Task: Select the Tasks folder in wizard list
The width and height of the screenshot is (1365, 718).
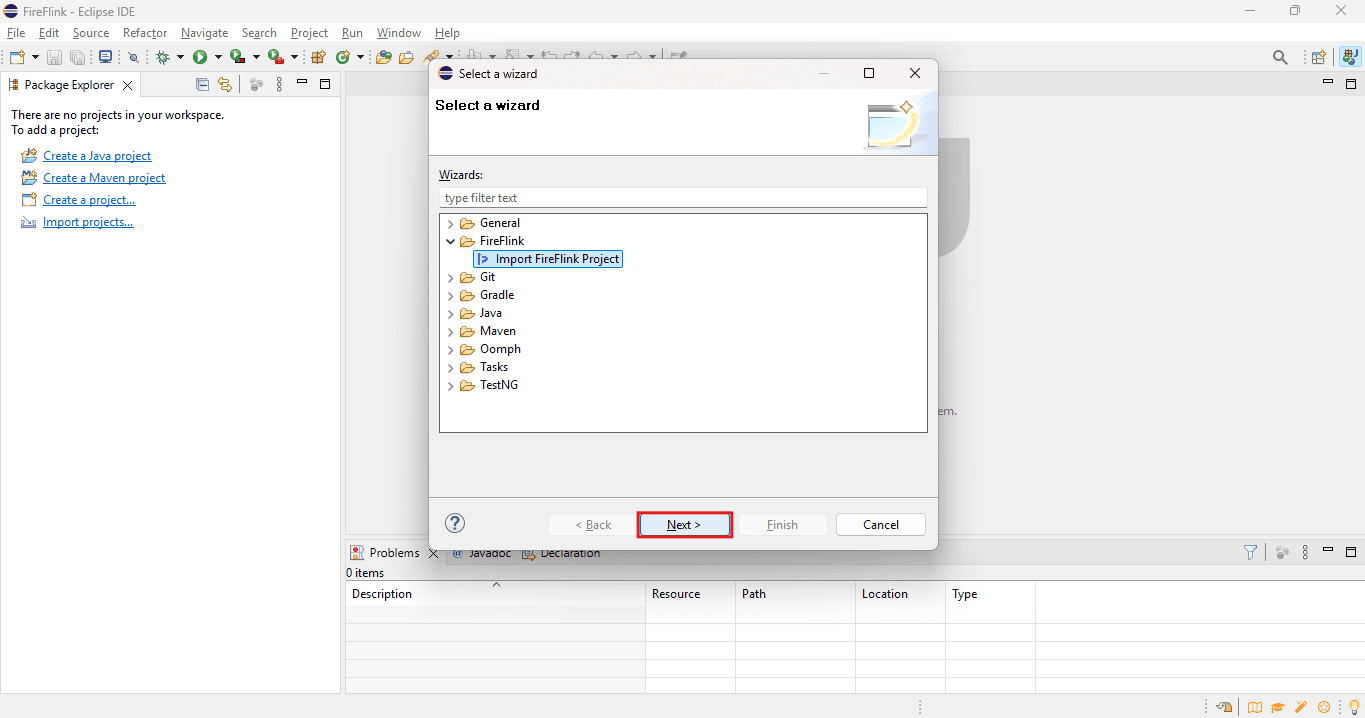Action: pyautogui.click(x=494, y=367)
